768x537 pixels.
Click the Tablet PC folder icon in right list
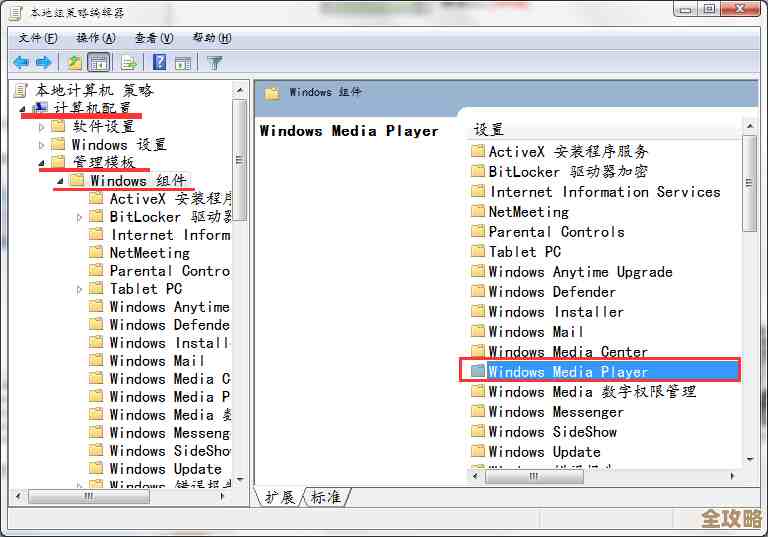click(478, 251)
